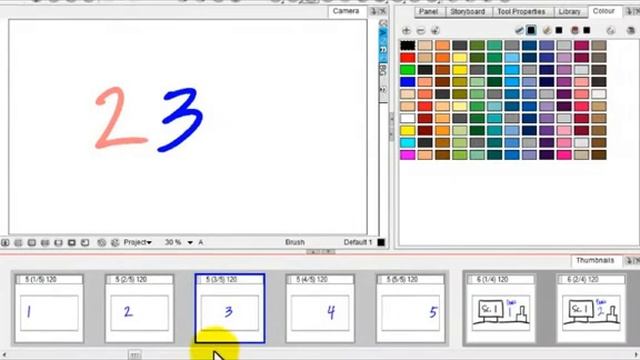Click the Default 1 colour name label
640x360 pixels.
[x=358, y=242]
